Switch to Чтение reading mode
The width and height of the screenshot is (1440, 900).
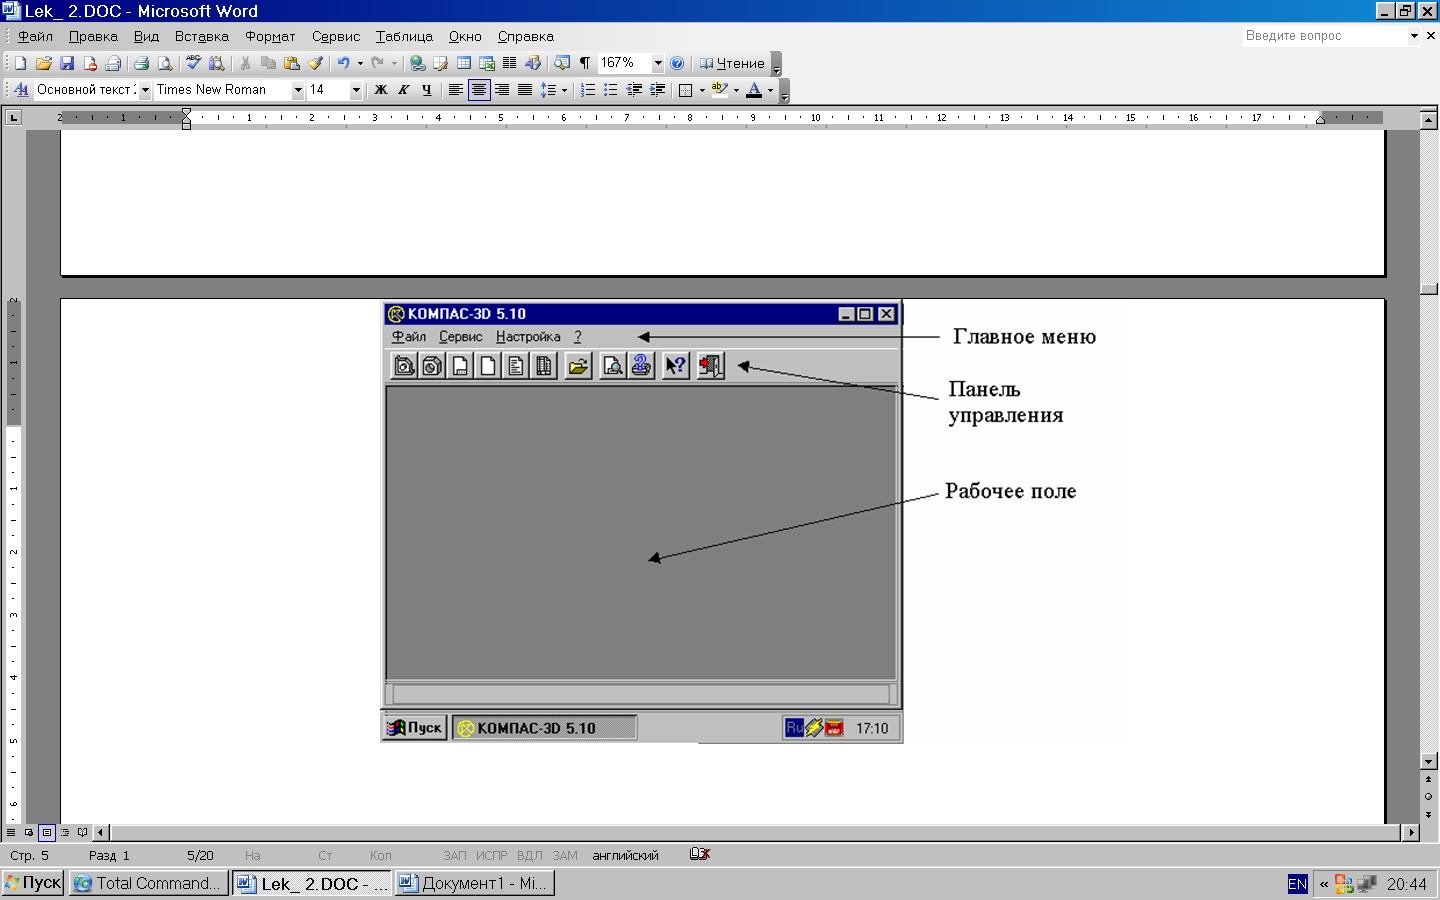pos(732,63)
